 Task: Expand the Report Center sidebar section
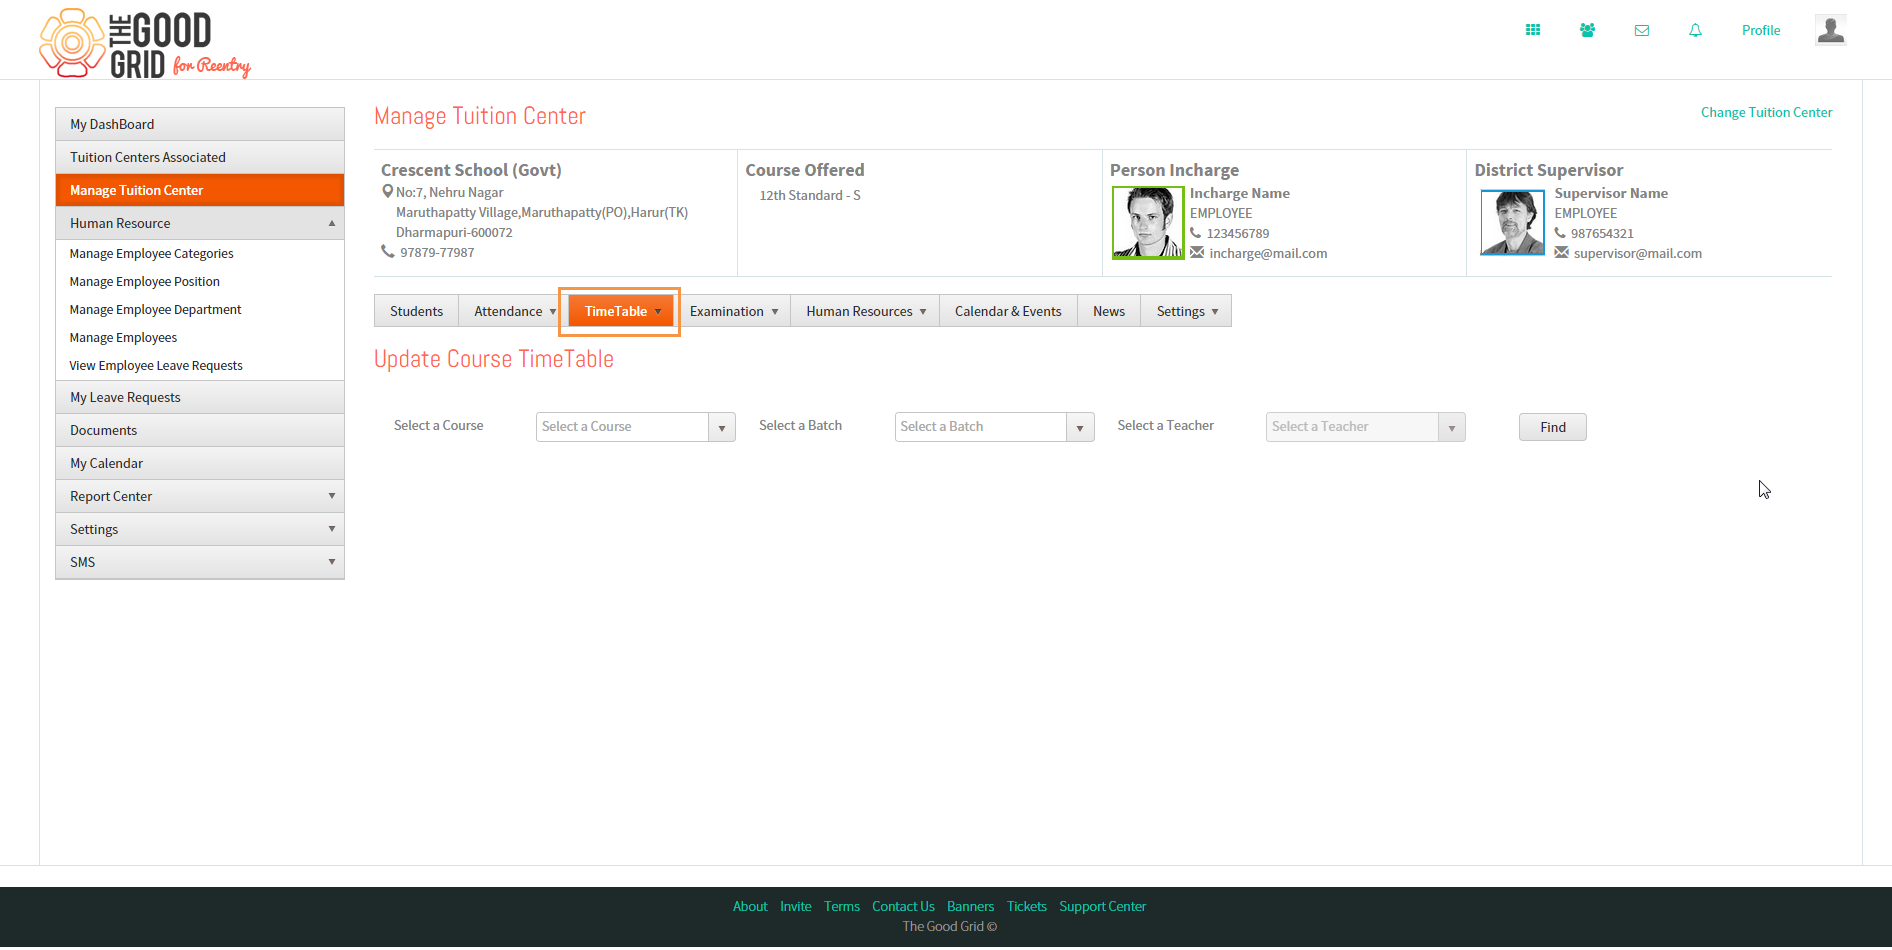(200, 496)
